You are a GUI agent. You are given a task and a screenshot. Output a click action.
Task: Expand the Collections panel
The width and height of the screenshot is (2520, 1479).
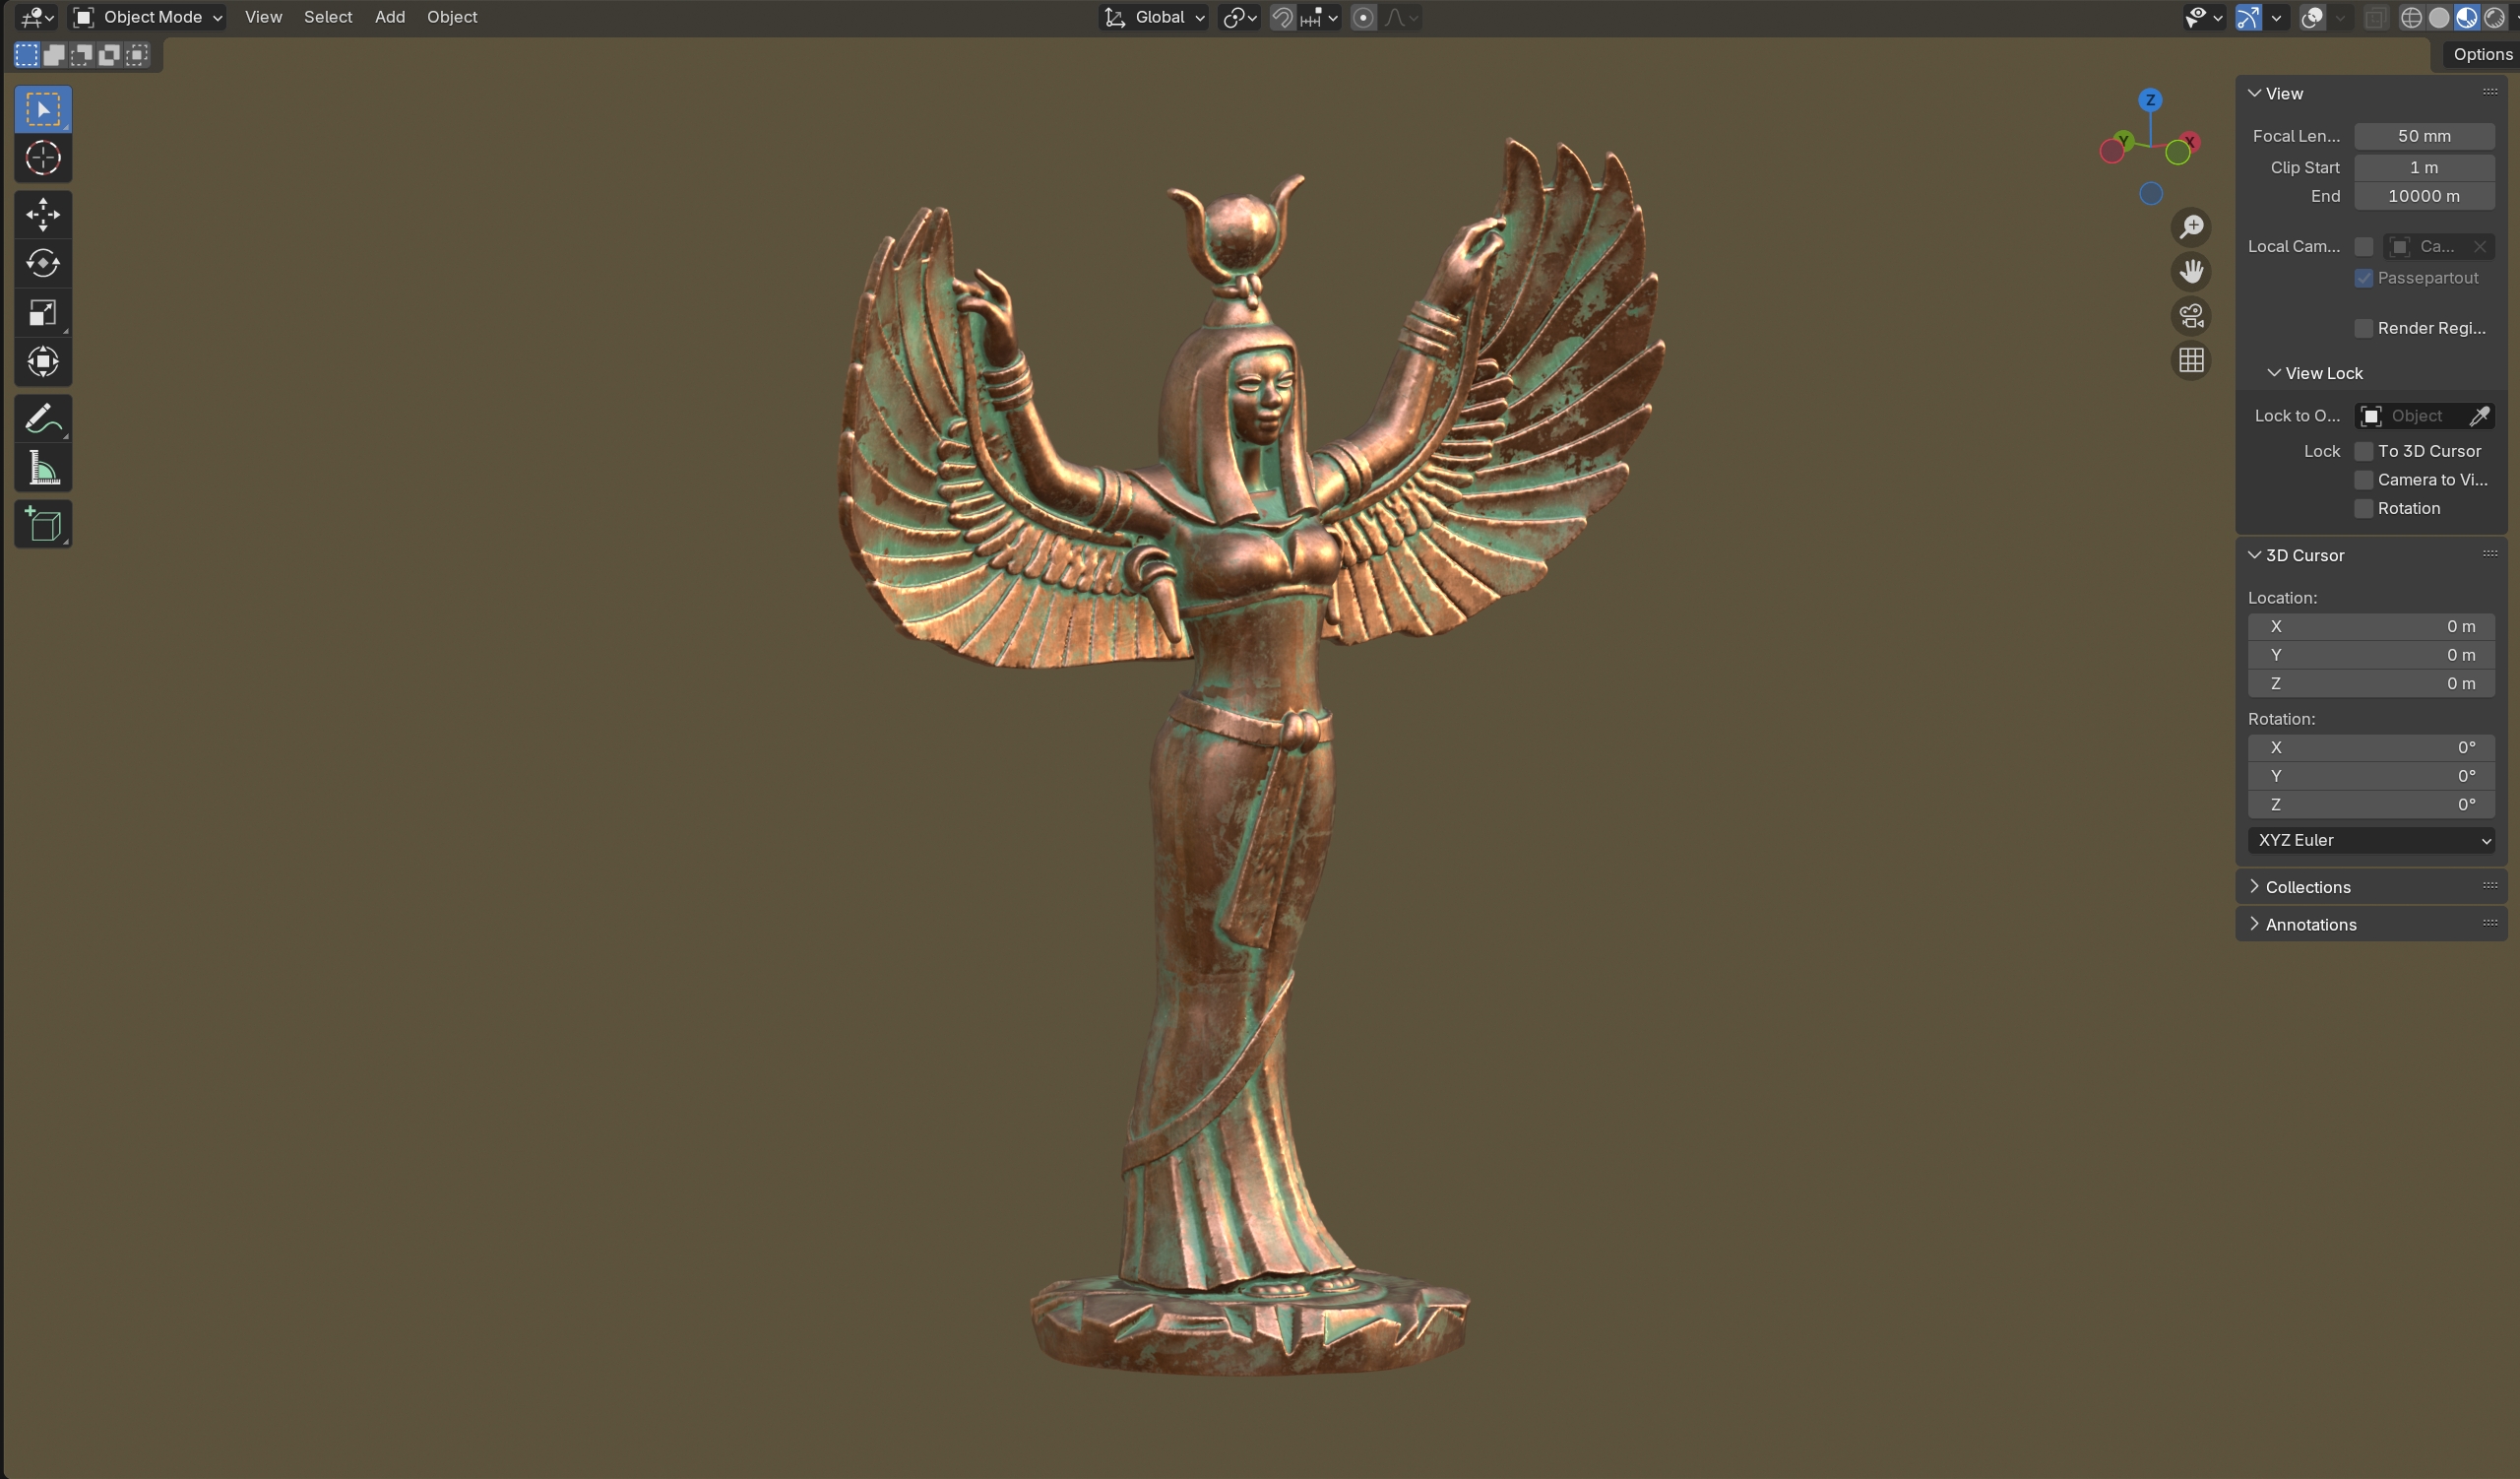(x=2307, y=887)
